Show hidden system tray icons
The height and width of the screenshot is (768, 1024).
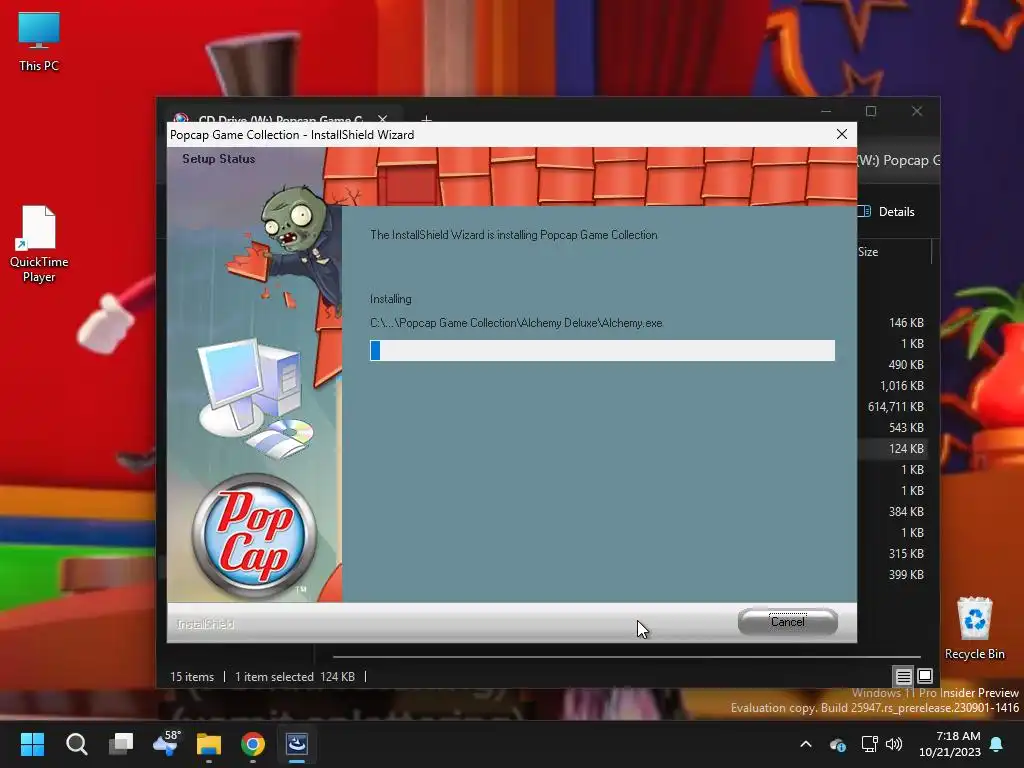[806, 744]
